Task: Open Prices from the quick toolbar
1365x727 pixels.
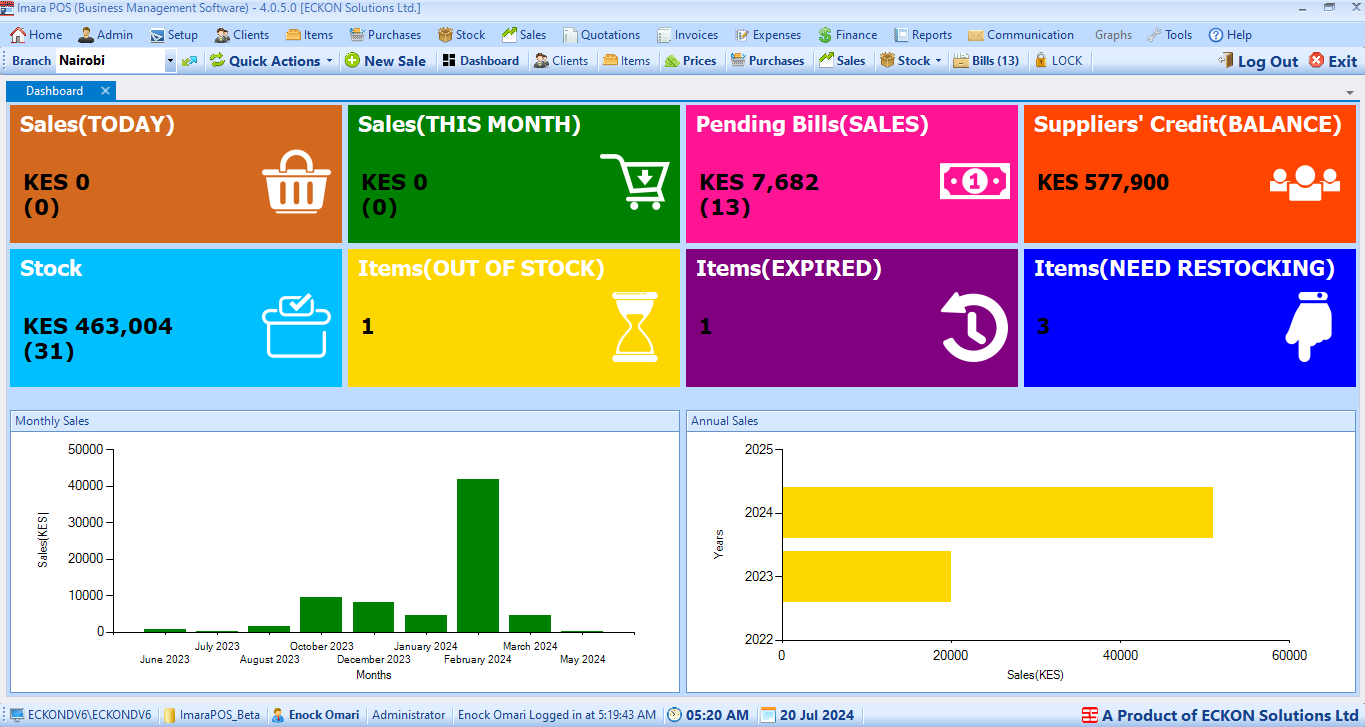Action: coord(690,61)
